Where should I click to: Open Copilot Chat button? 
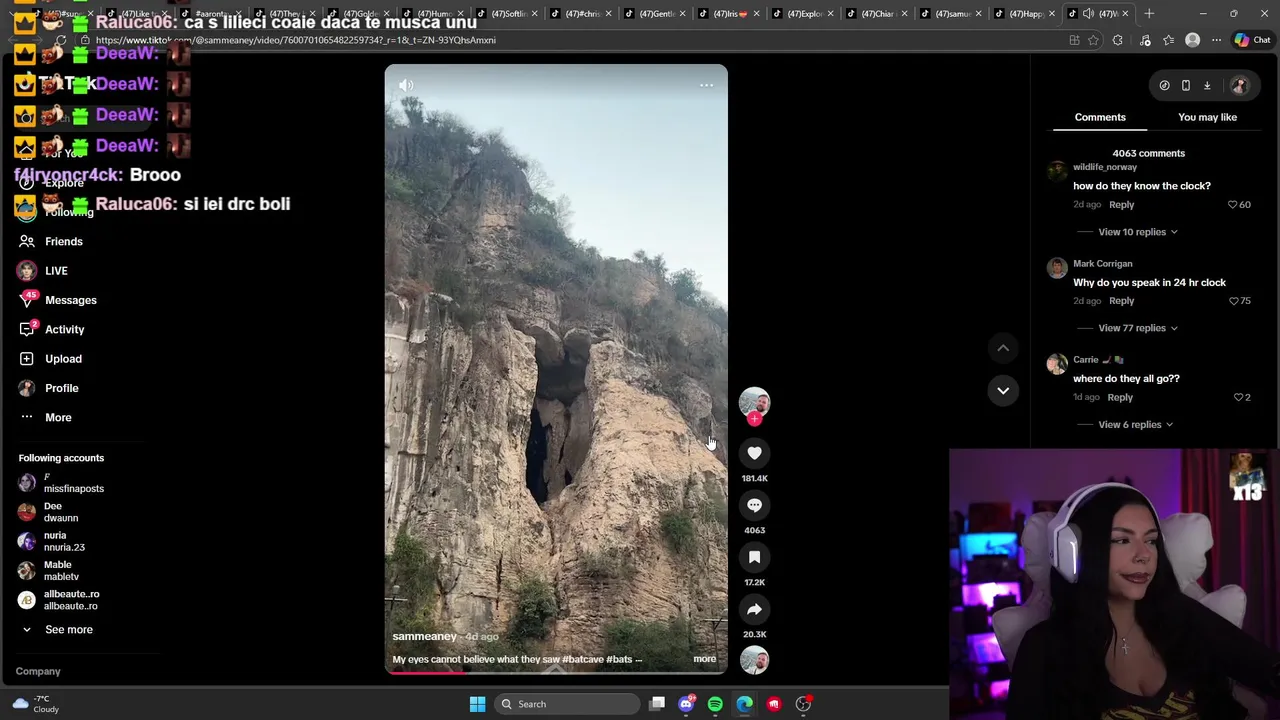[1252, 41]
